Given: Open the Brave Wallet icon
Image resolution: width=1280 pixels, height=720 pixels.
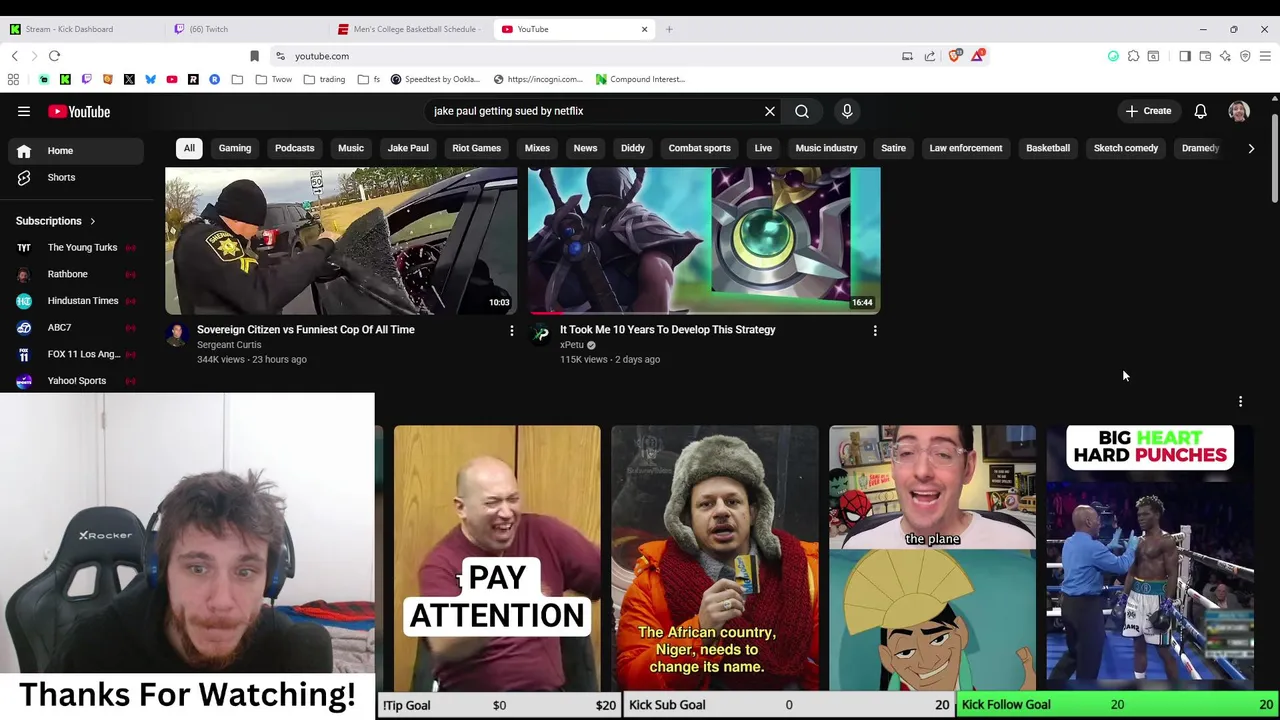Looking at the screenshot, I should pos(1205,56).
